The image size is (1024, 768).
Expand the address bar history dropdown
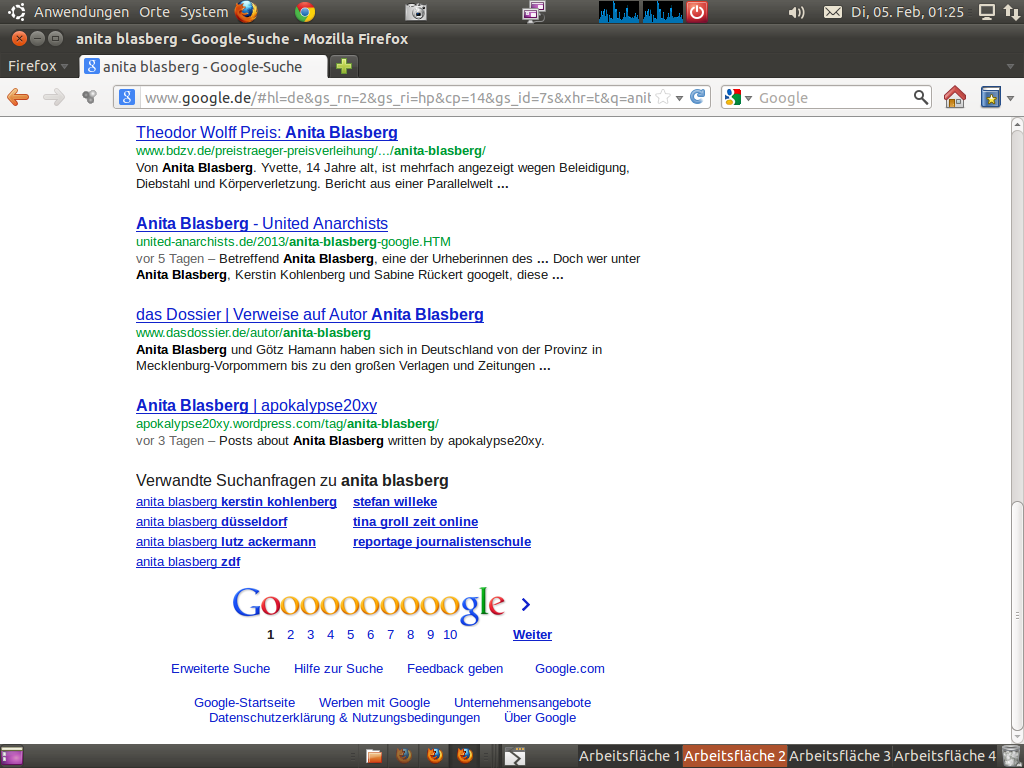tap(680, 98)
